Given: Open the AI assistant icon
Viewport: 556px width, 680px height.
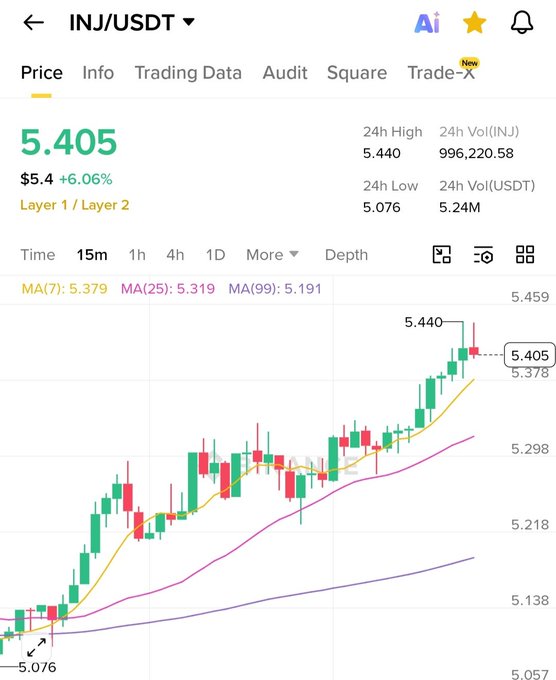Looking at the screenshot, I should 427,23.
